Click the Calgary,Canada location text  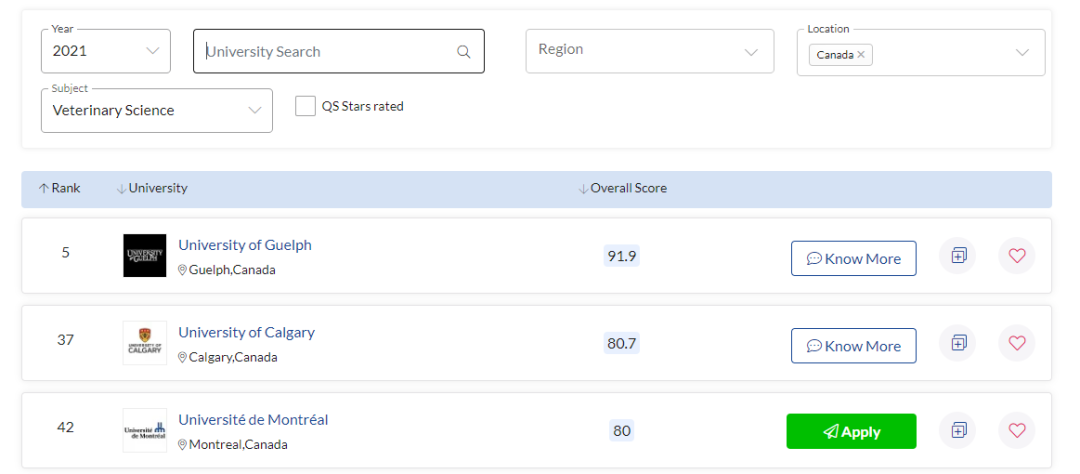pos(227,358)
